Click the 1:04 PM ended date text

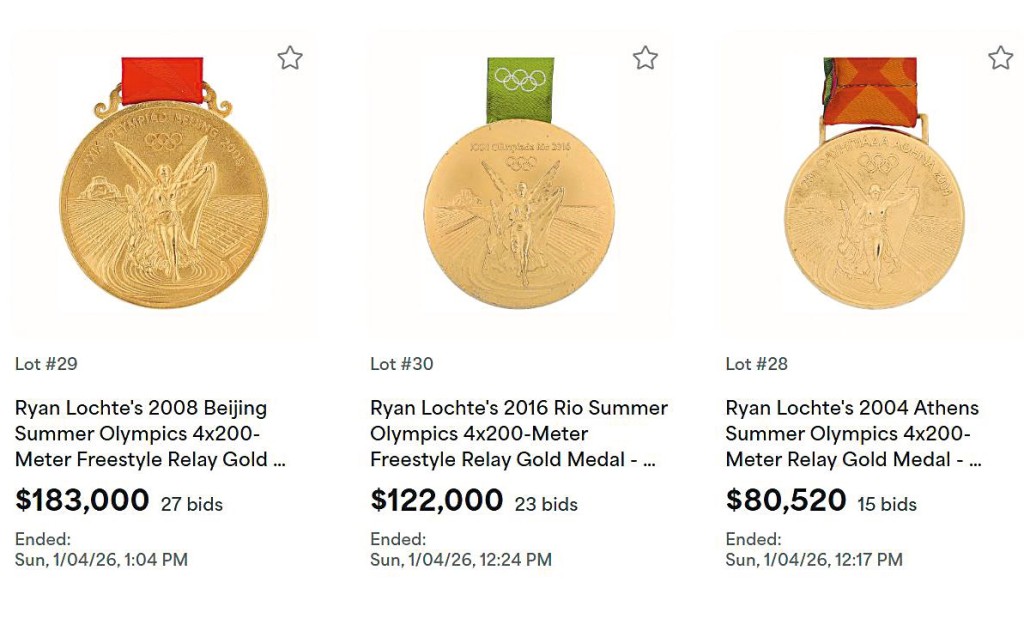(x=101, y=560)
